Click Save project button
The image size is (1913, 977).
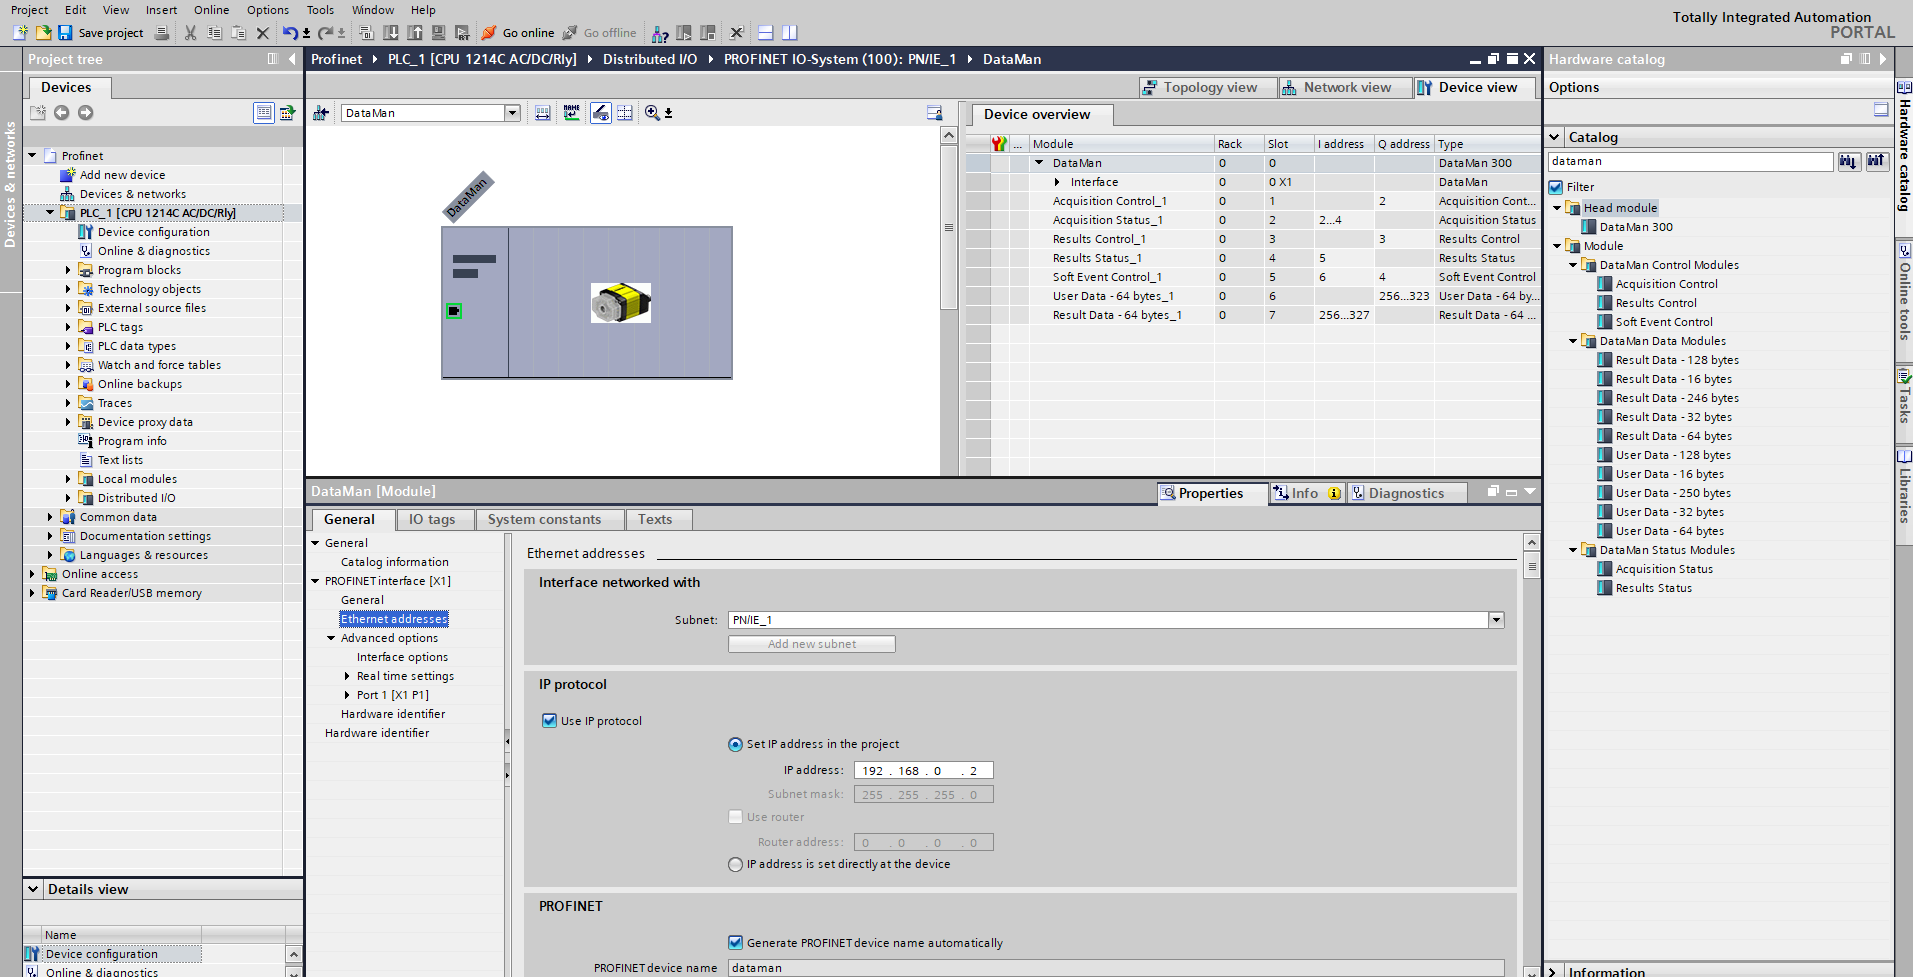tap(100, 33)
